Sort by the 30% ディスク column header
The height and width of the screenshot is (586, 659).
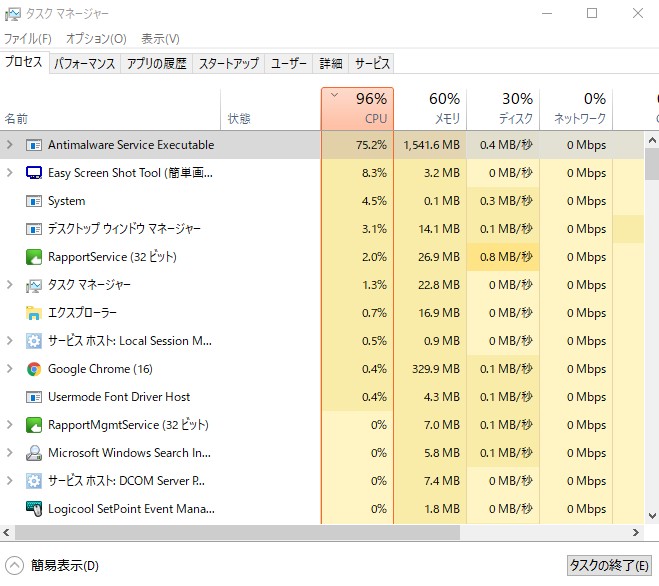(503, 109)
